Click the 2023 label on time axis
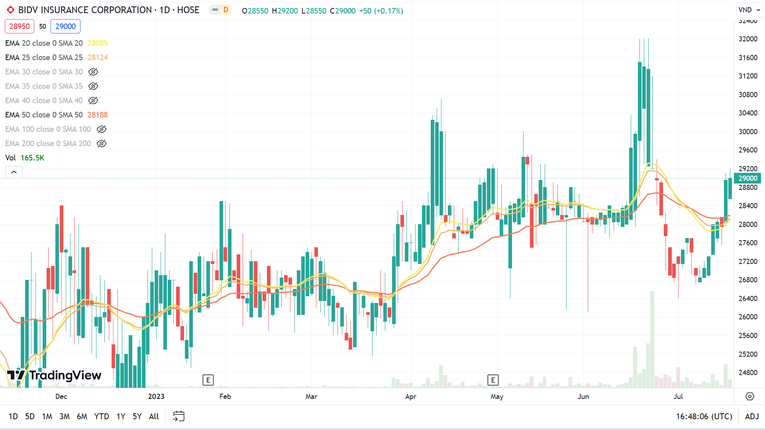765x430 pixels. pyautogui.click(x=156, y=396)
